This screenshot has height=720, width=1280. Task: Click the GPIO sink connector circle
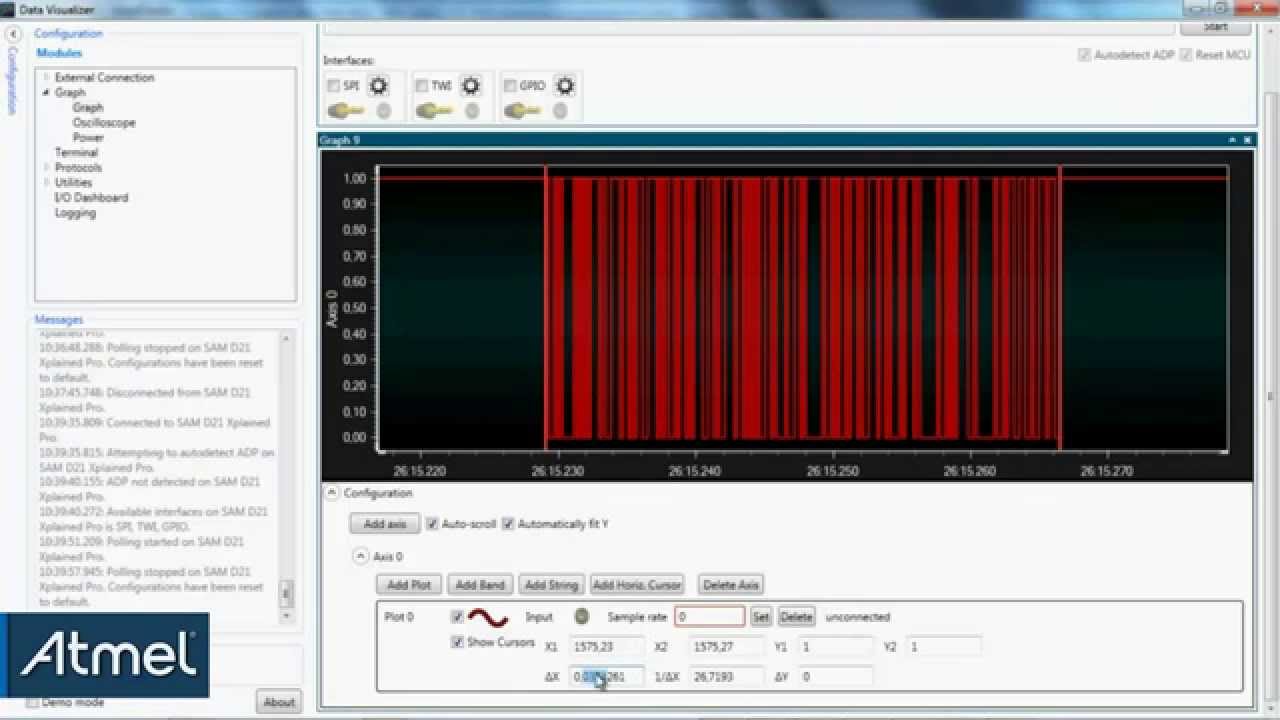pos(560,111)
